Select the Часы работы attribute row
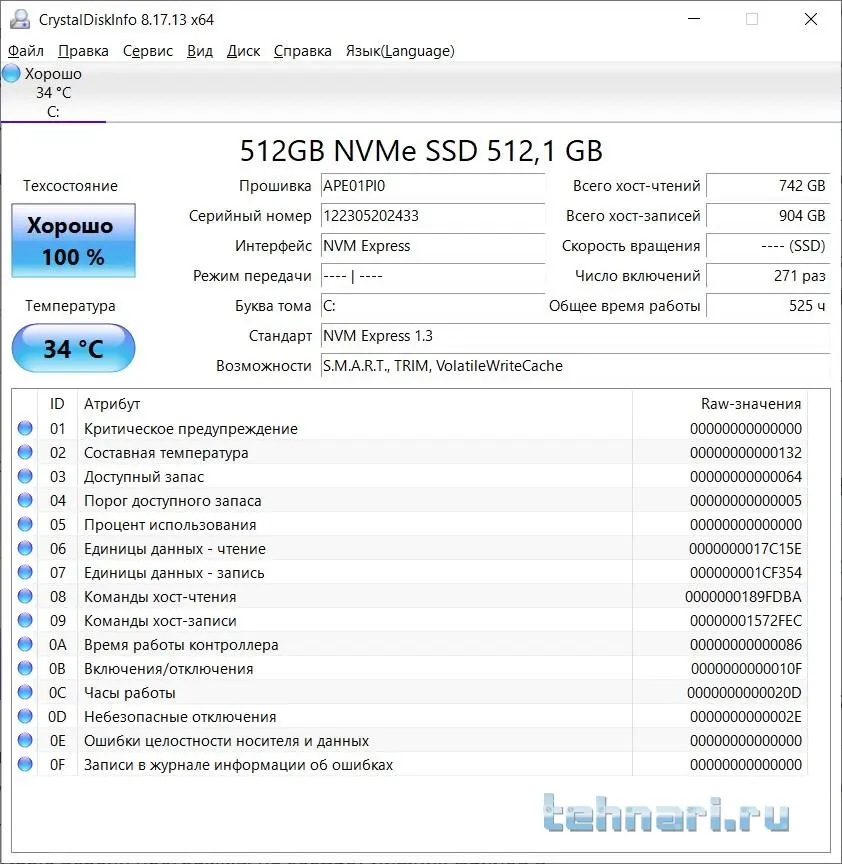Screen dimensions: 842x864 [x=409, y=693]
